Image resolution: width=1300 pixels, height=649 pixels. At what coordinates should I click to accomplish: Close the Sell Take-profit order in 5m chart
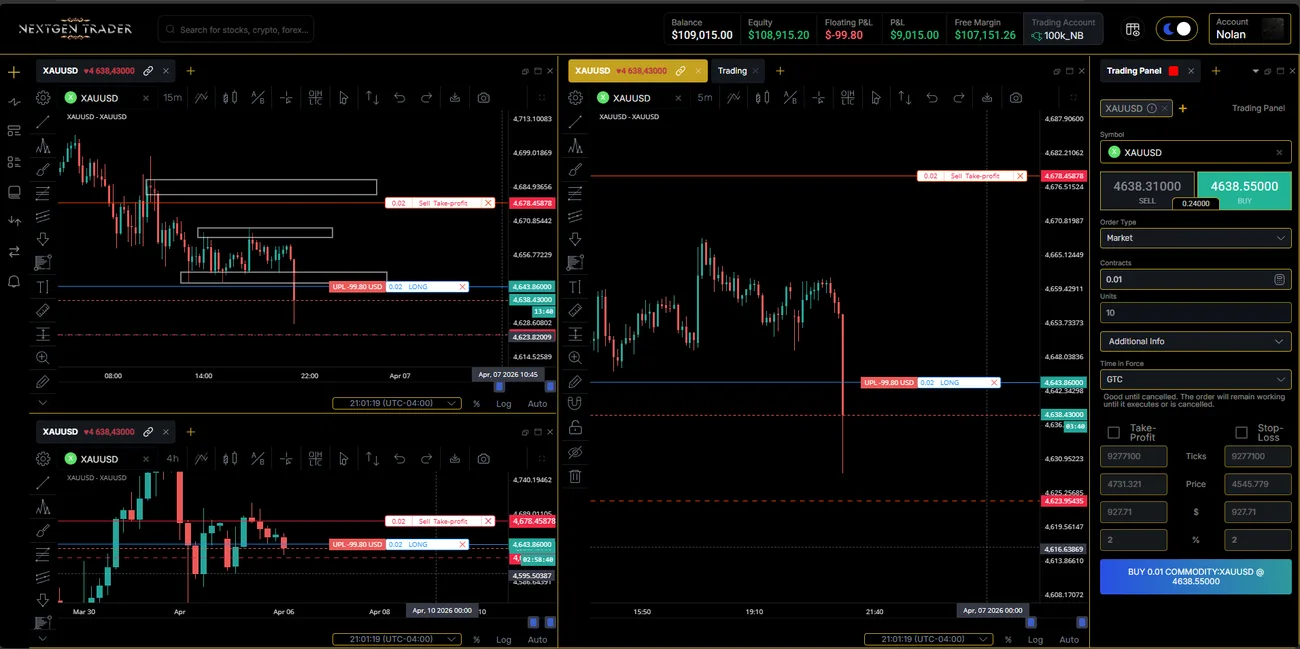pyautogui.click(x=1020, y=176)
